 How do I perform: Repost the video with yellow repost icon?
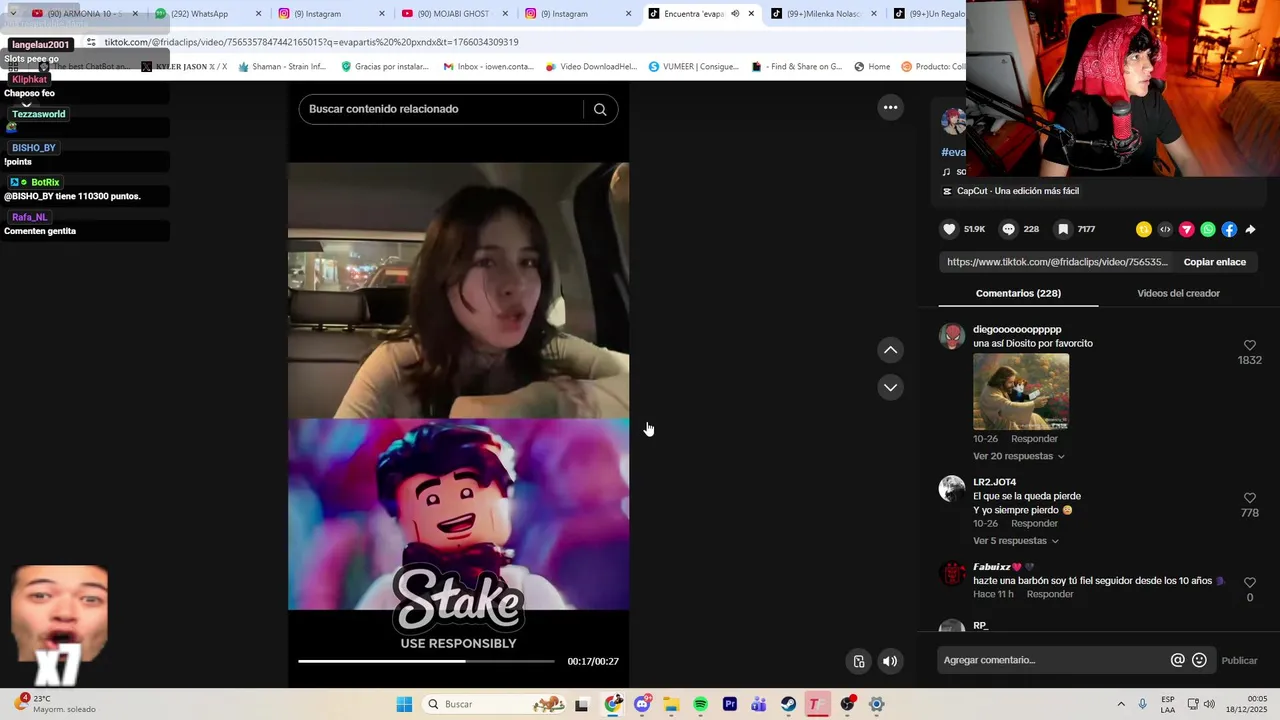tap(1144, 229)
